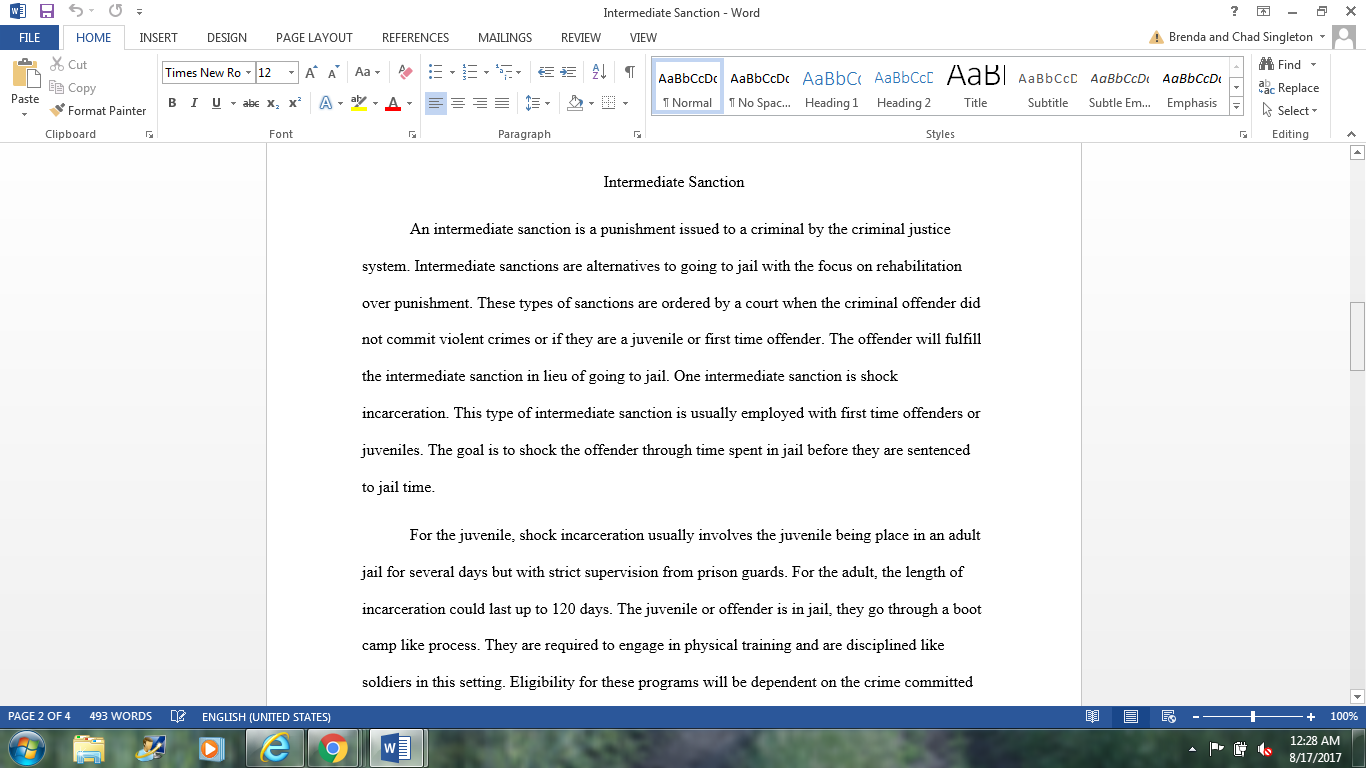Toggle strikethrough text formatting
The width and height of the screenshot is (1366, 768).
click(251, 103)
